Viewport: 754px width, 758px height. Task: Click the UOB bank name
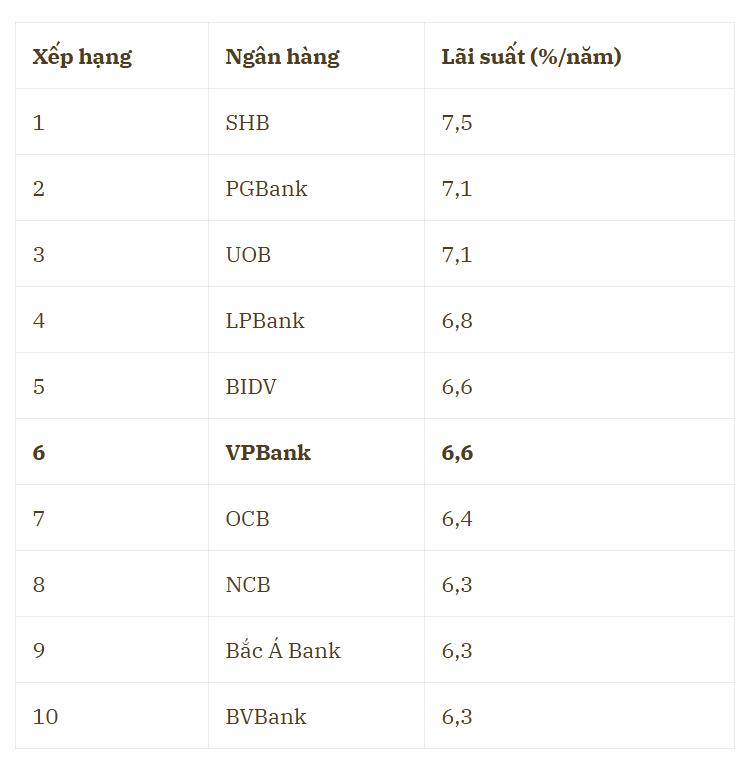click(248, 255)
